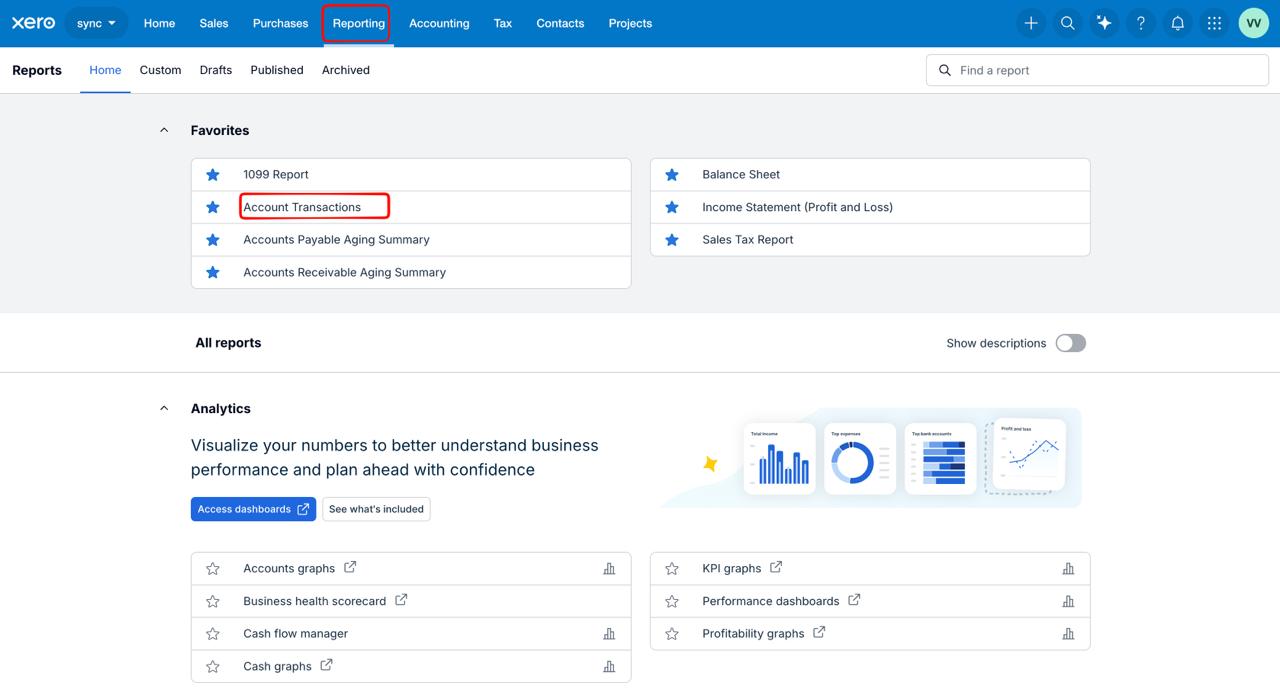Switch to the Published tab
The image size is (1280, 699).
point(277,70)
